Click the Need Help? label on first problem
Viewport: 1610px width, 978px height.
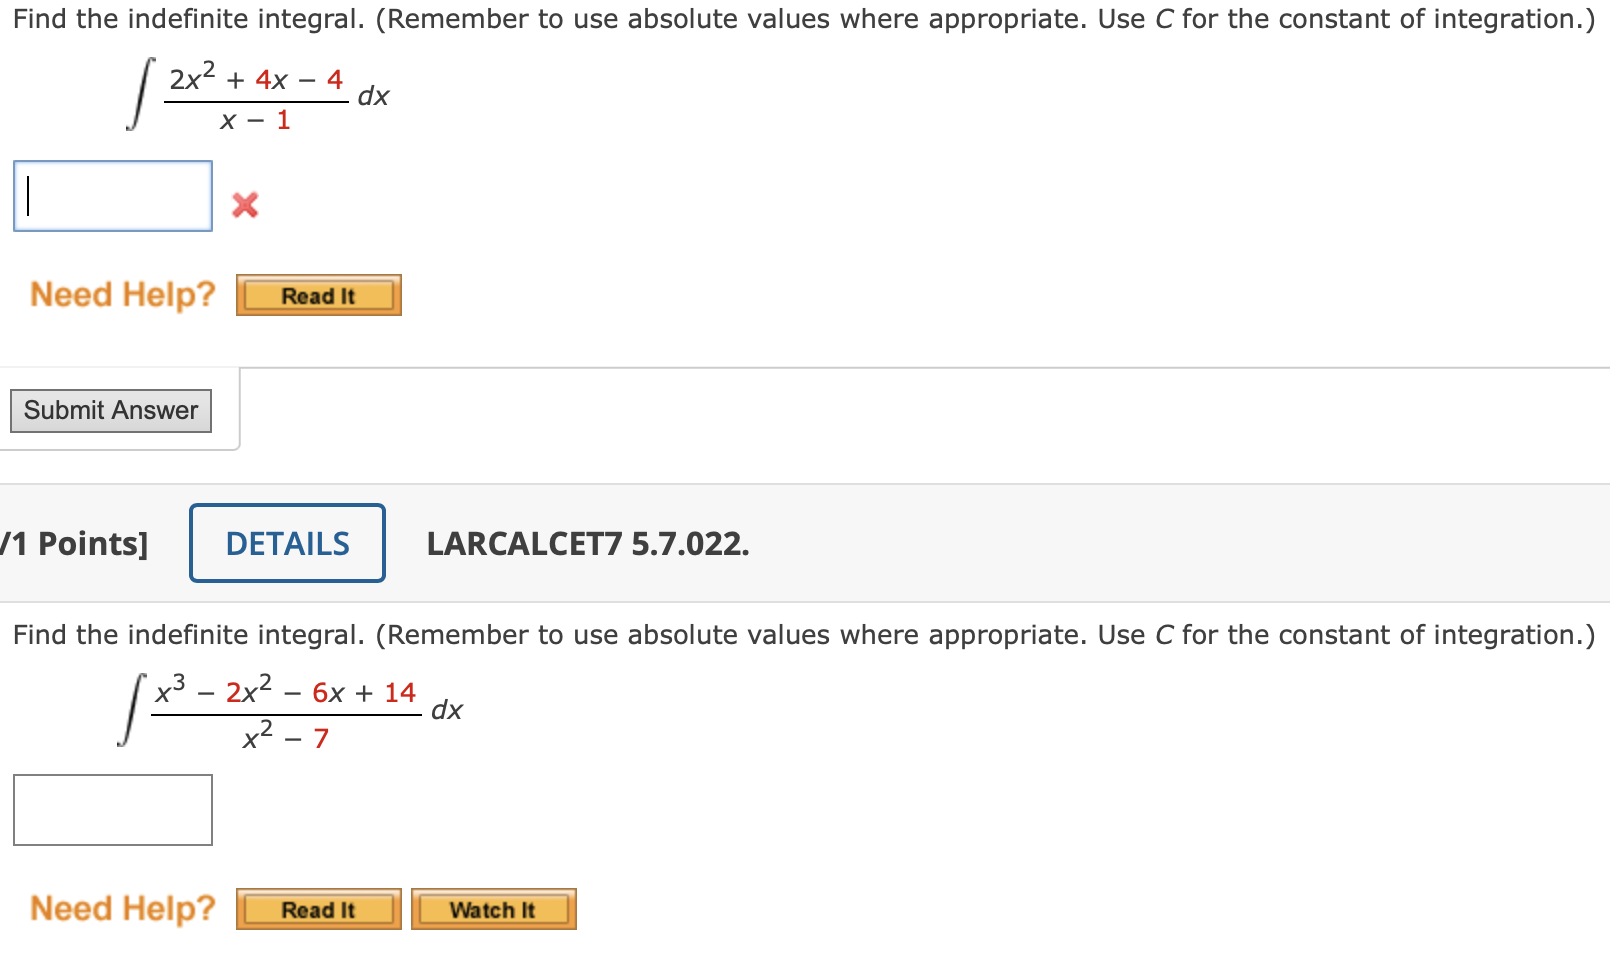122,294
